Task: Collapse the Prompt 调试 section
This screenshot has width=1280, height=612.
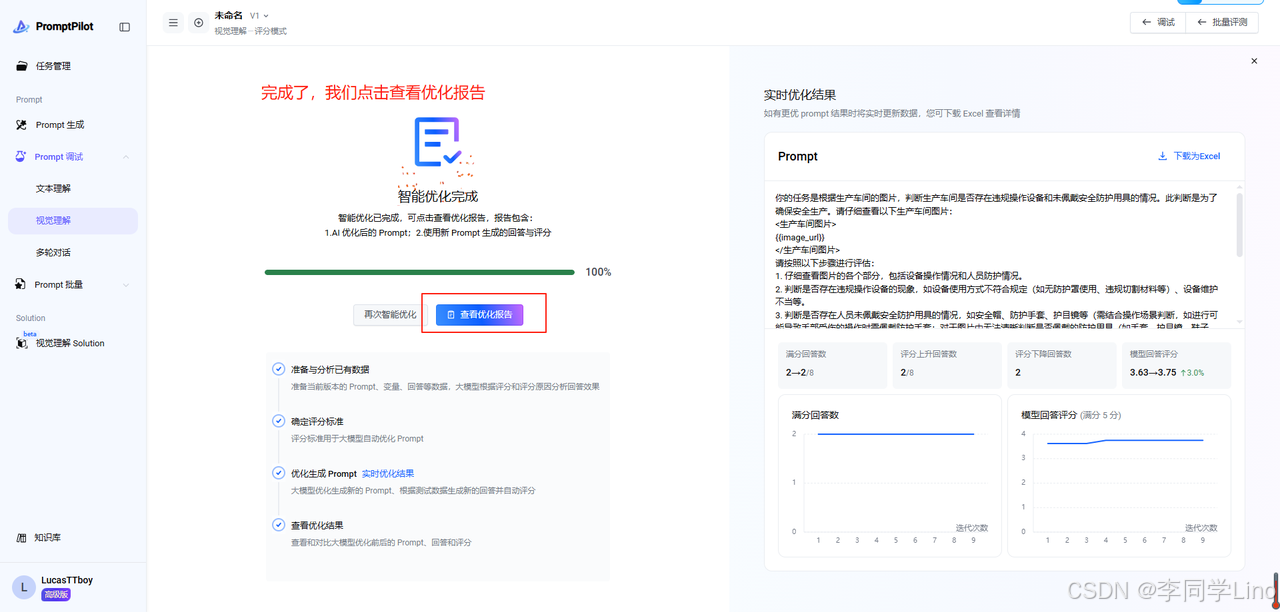Action: (126, 157)
